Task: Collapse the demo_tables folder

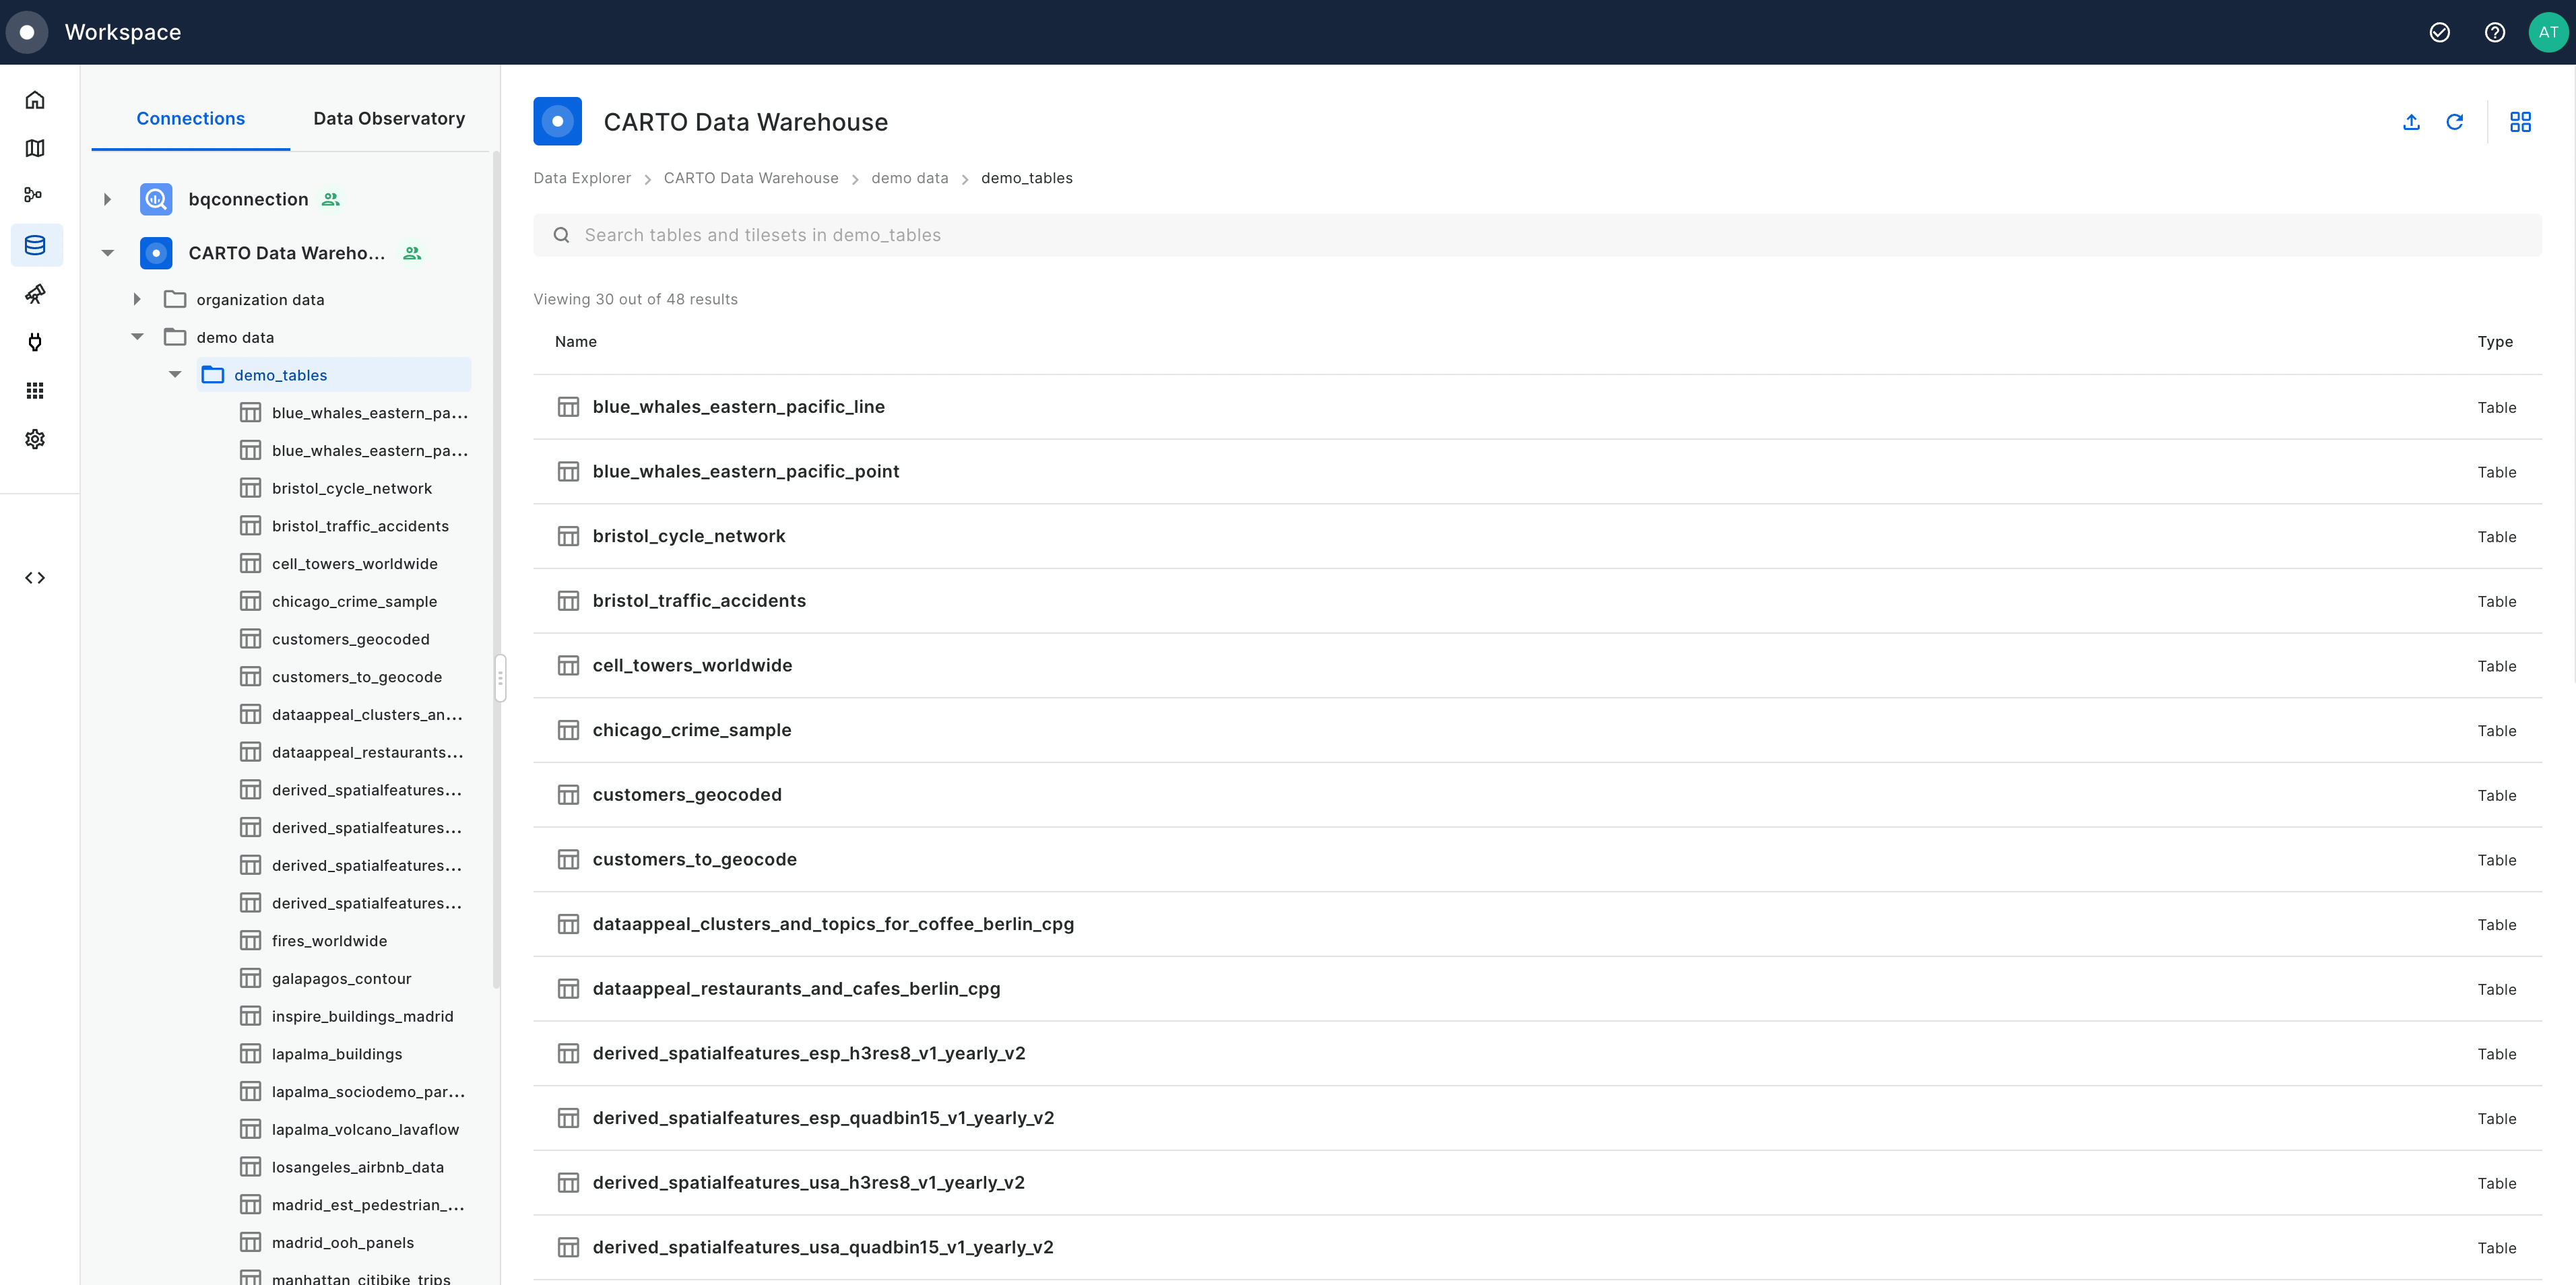Action: tap(175, 375)
